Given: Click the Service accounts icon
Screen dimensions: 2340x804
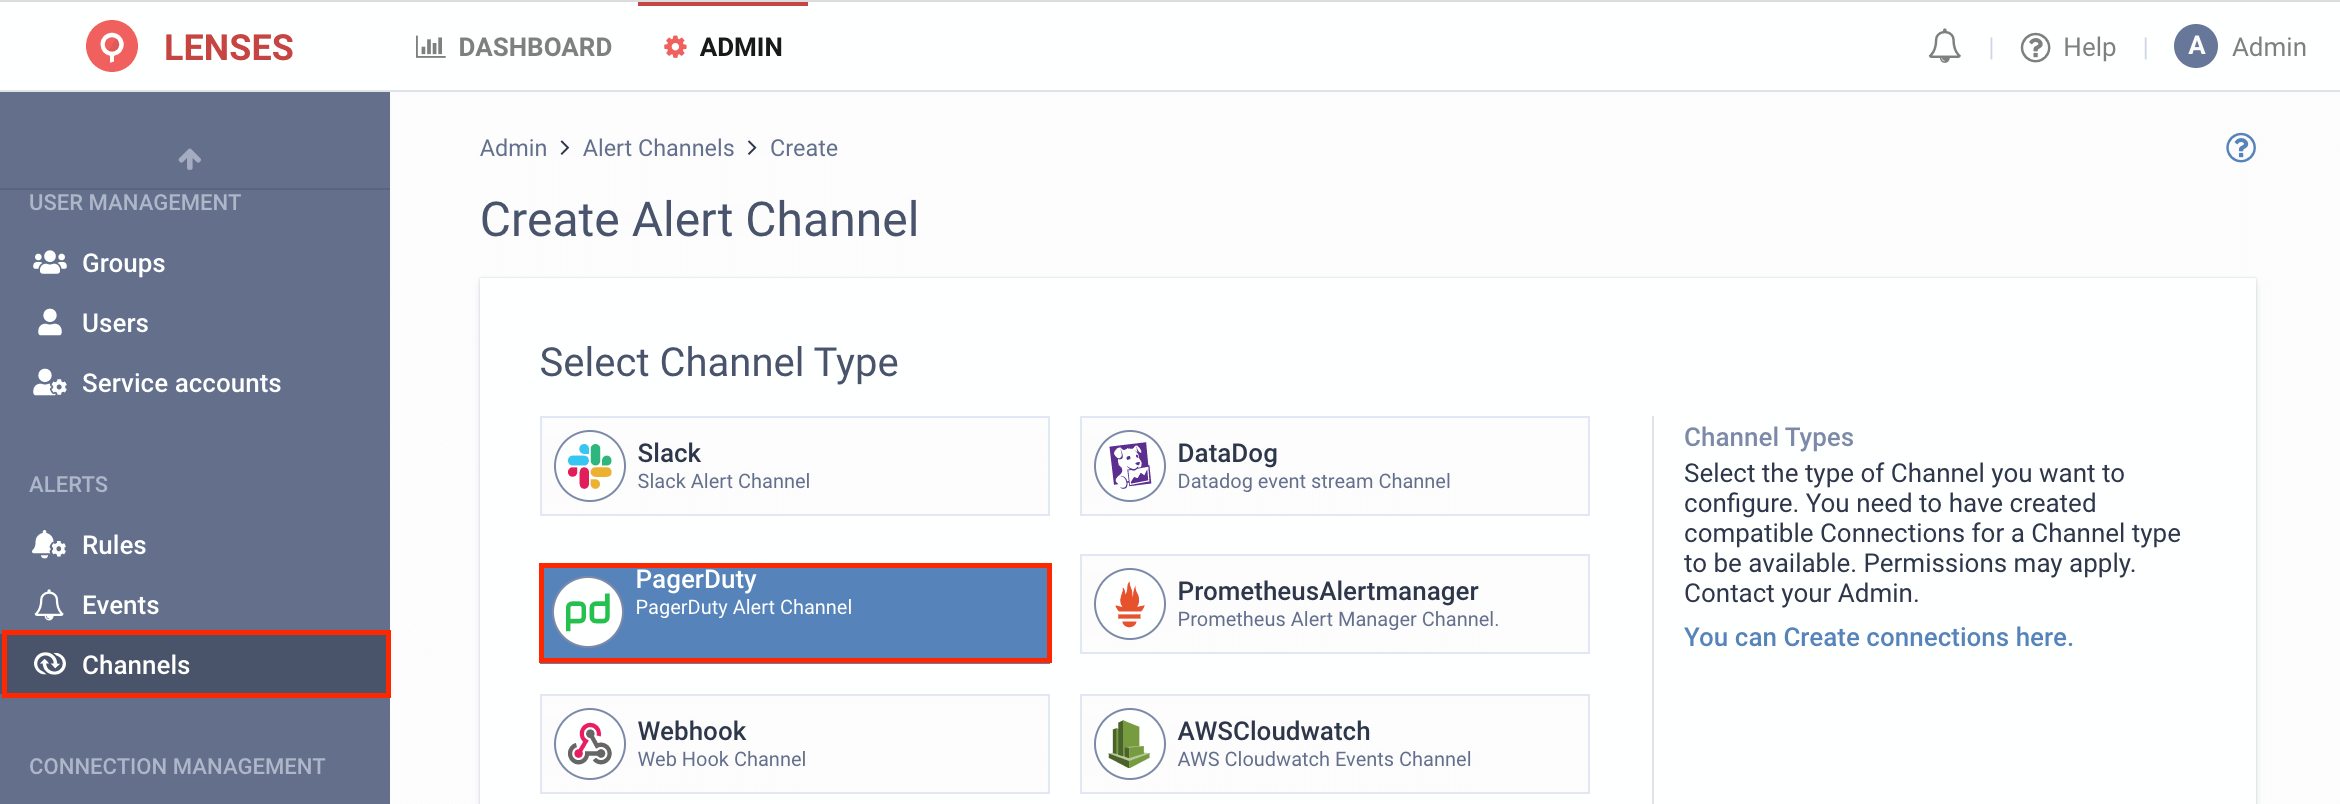Looking at the screenshot, I should (x=49, y=383).
